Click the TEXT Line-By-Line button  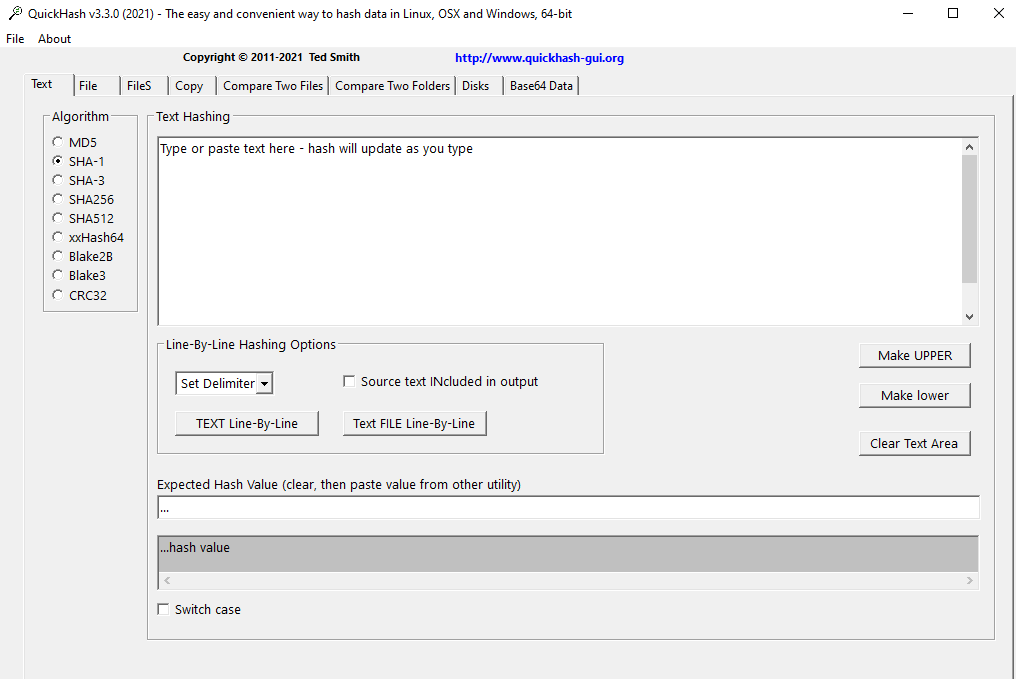pyautogui.click(x=247, y=424)
